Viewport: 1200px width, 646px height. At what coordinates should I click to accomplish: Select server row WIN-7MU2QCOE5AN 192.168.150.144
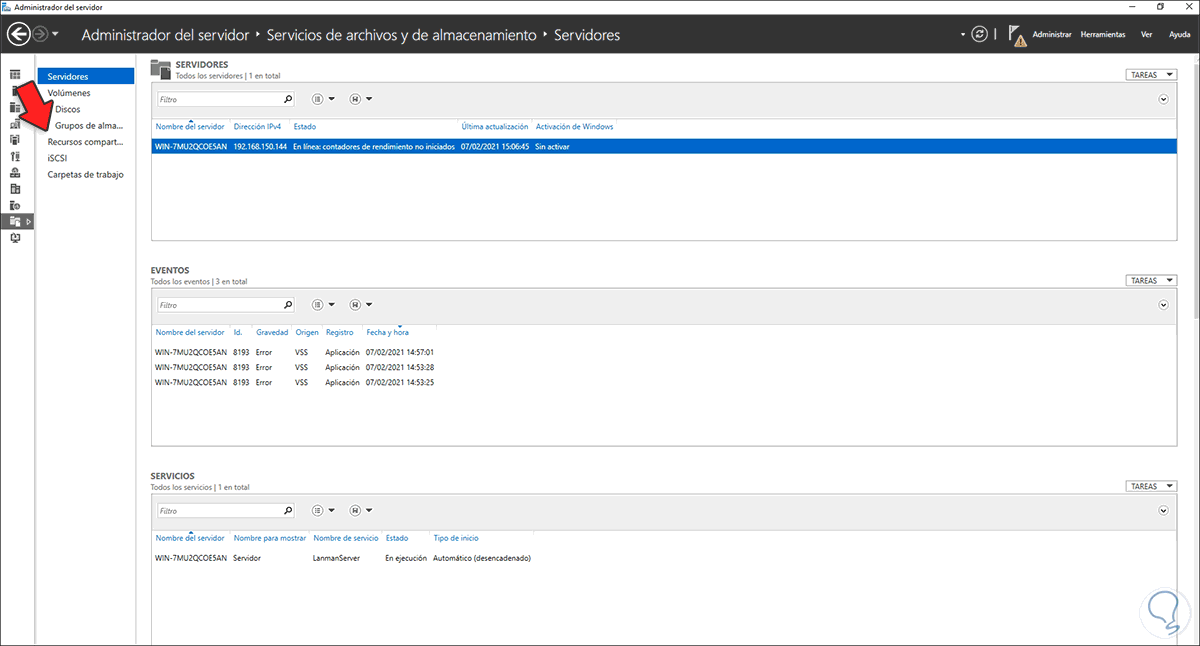coord(664,146)
